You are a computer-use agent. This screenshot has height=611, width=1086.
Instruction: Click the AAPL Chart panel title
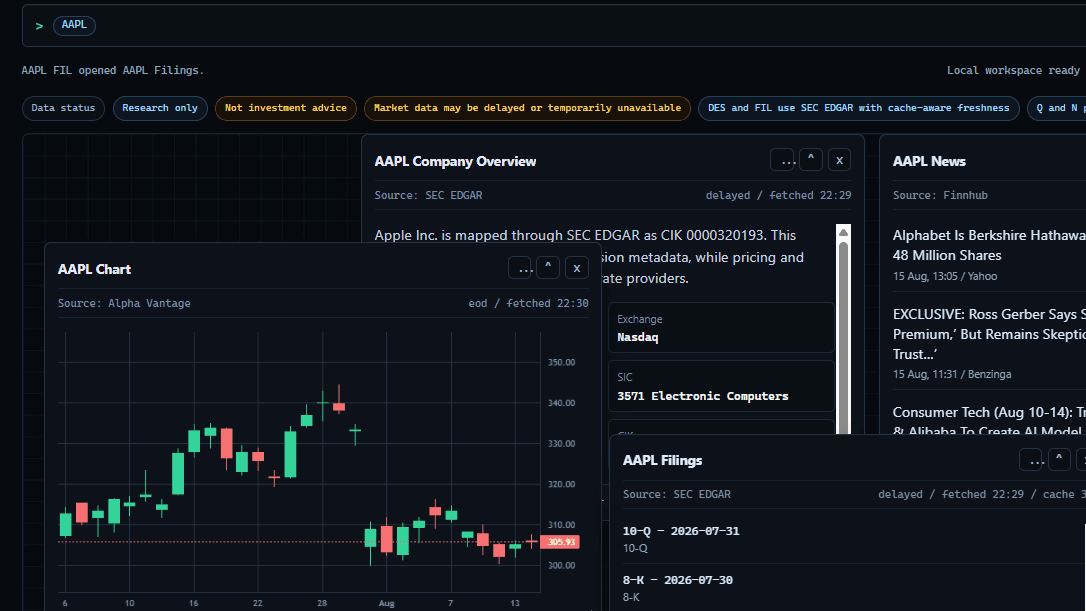[94, 269]
